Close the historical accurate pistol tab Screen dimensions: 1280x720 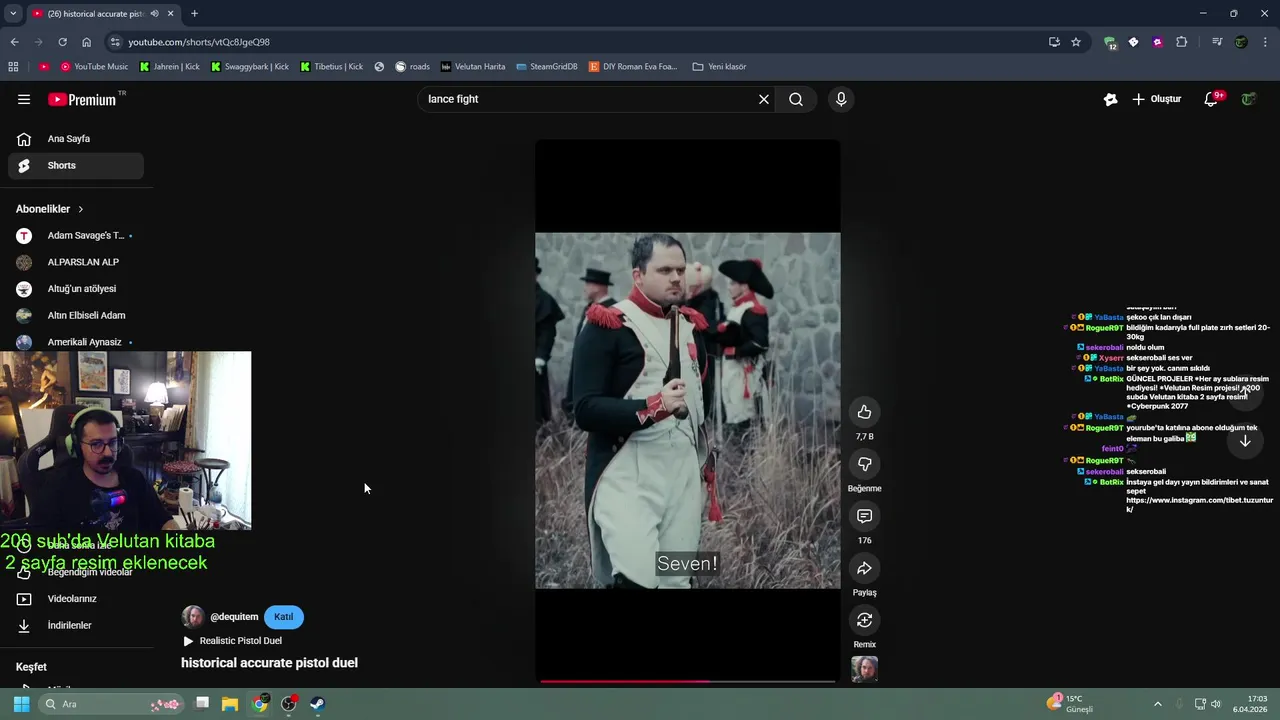click(170, 14)
